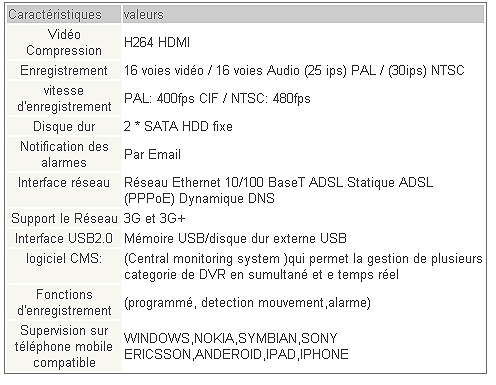The width and height of the screenshot is (496, 385).
Task: Select the Disque dur label cell
Action: coord(64,126)
